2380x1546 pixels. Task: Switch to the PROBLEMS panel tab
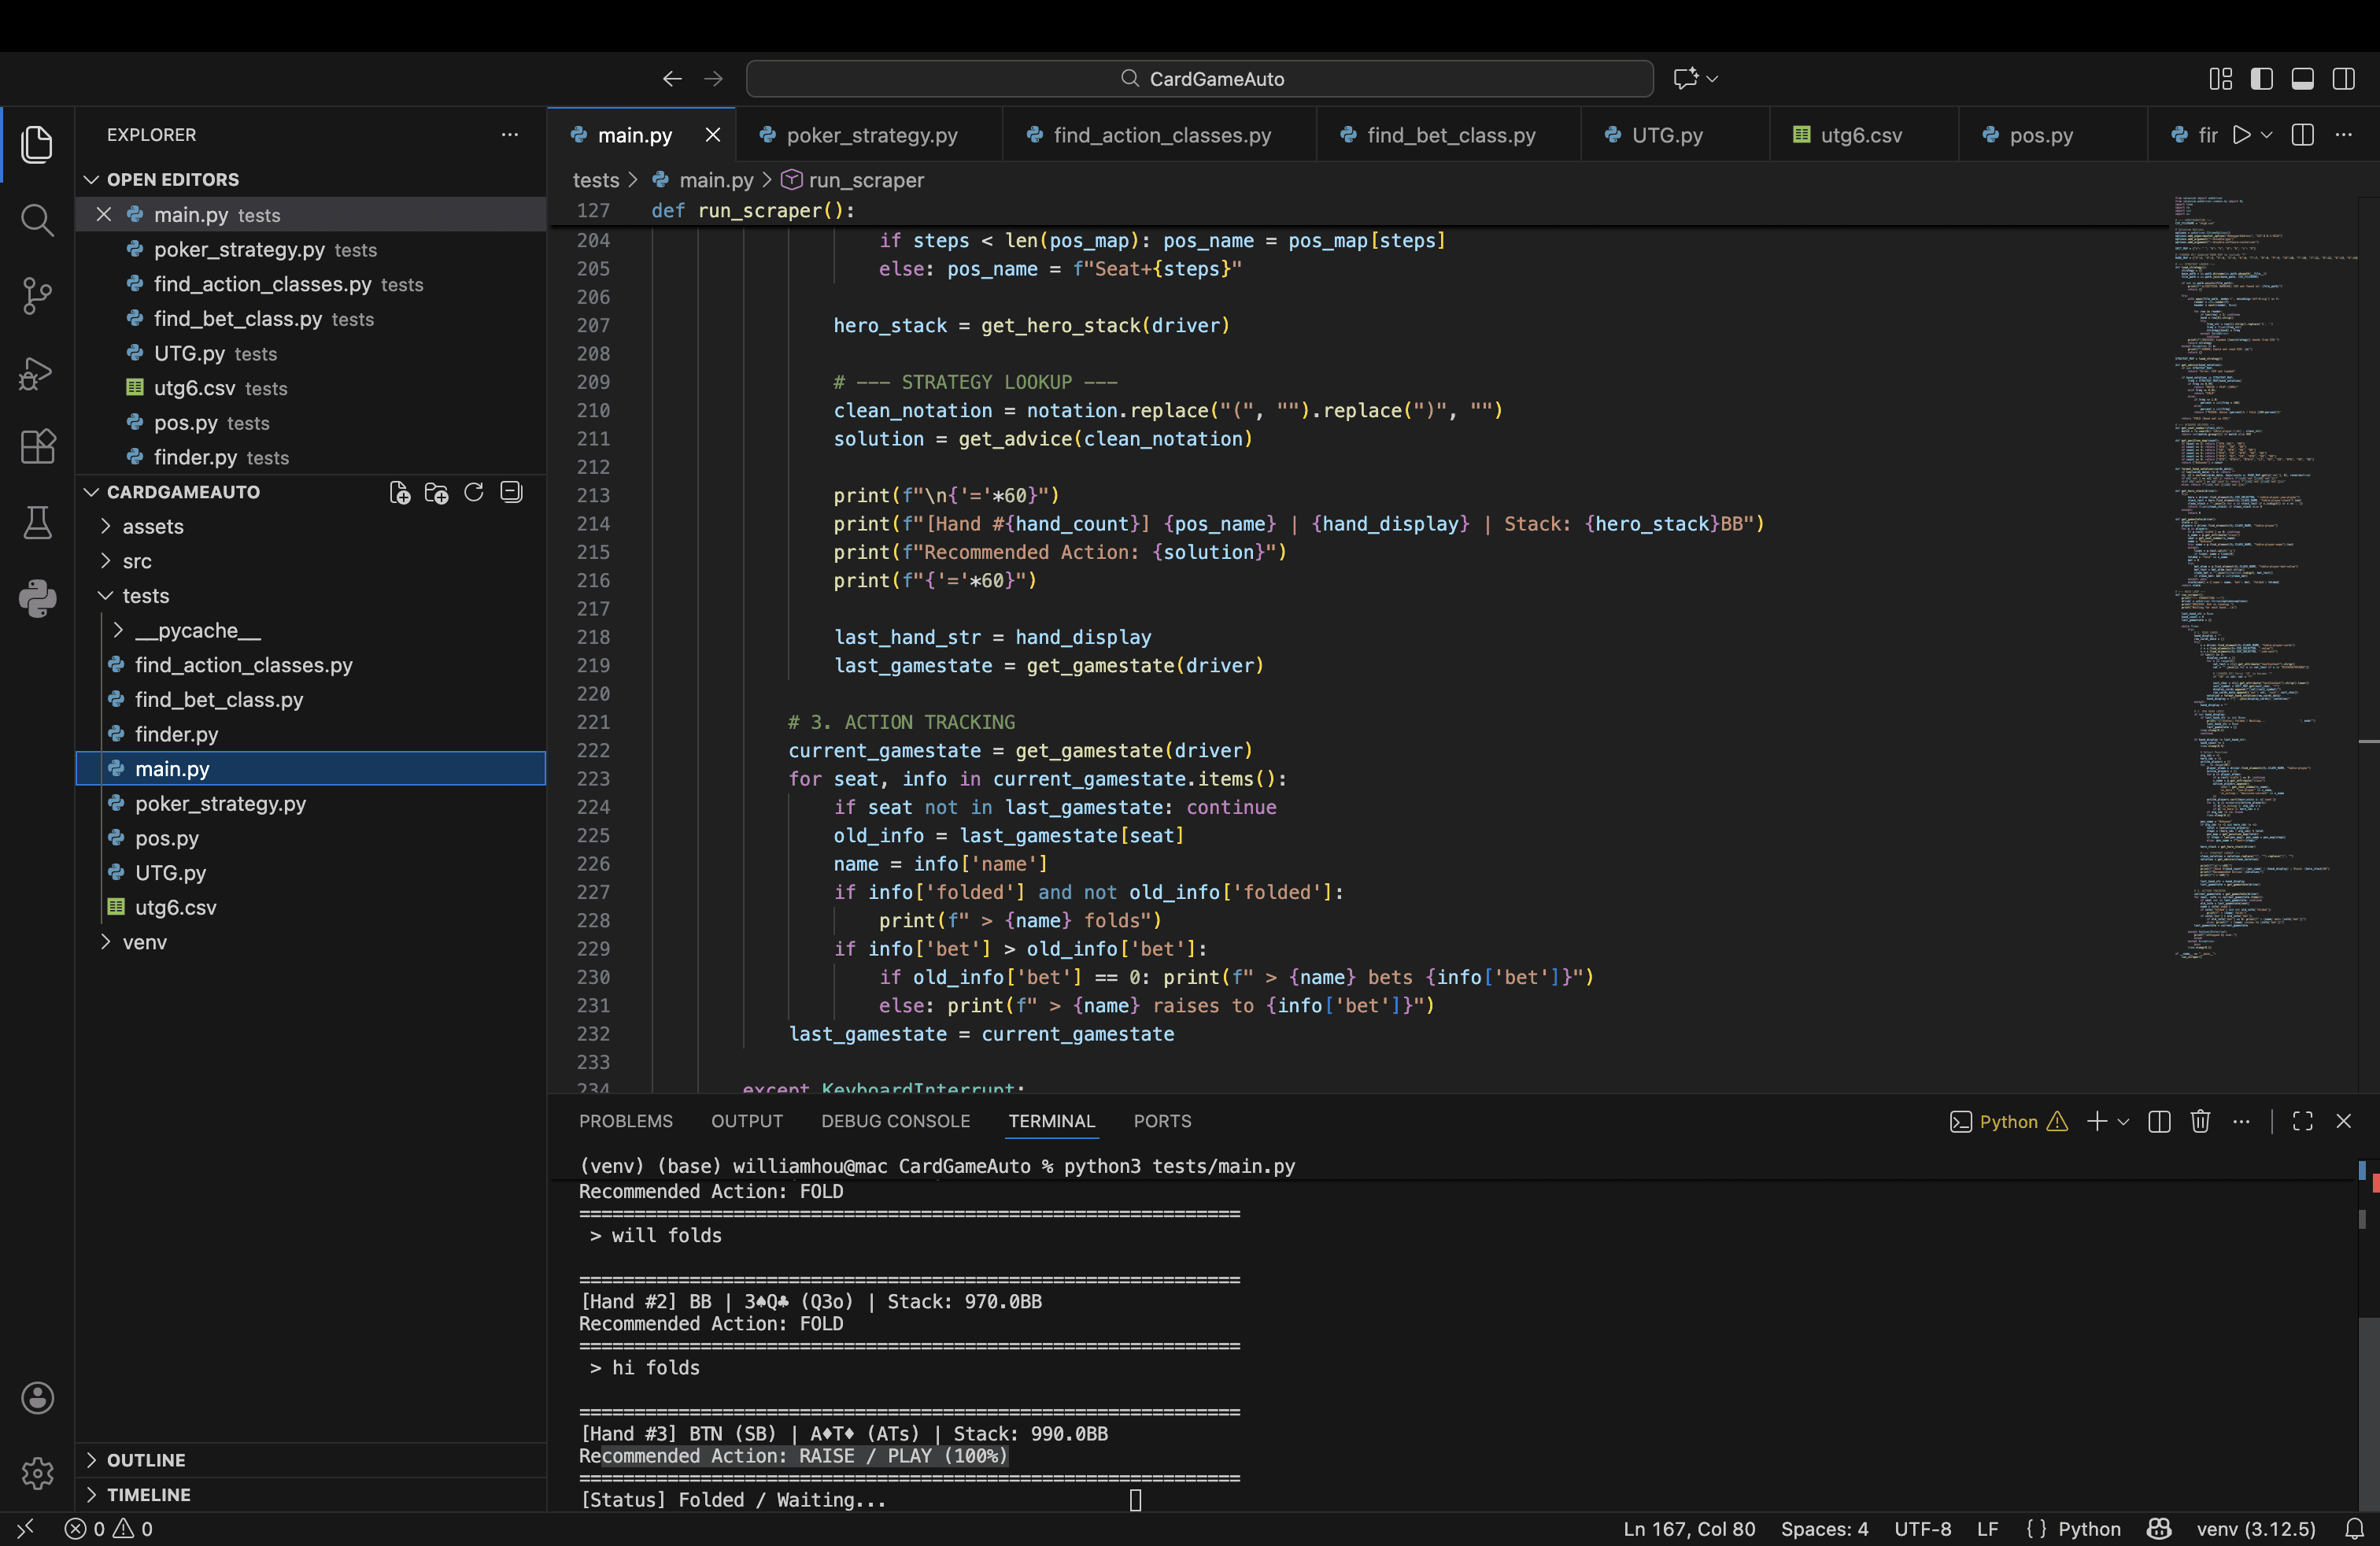pyautogui.click(x=625, y=1121)
